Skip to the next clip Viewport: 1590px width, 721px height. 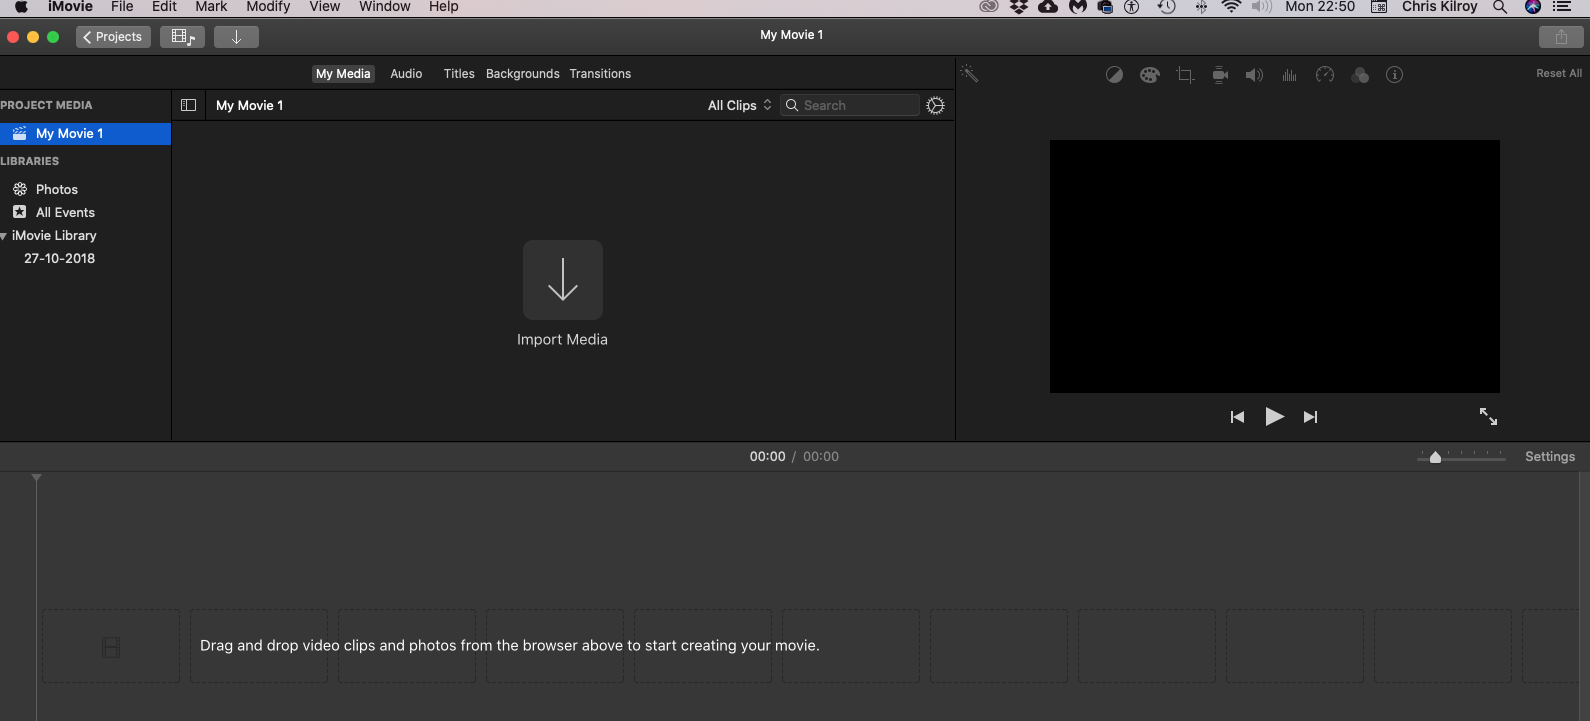pyautogui.click(x=1311, y=417)
